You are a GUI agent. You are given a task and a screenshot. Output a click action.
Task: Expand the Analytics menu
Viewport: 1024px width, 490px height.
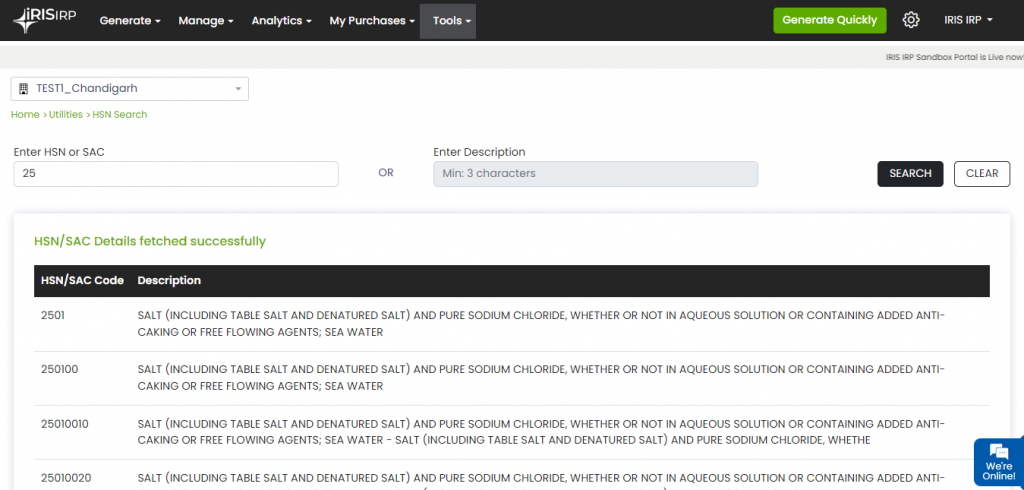pyautogui.click(x=281, y=21)
